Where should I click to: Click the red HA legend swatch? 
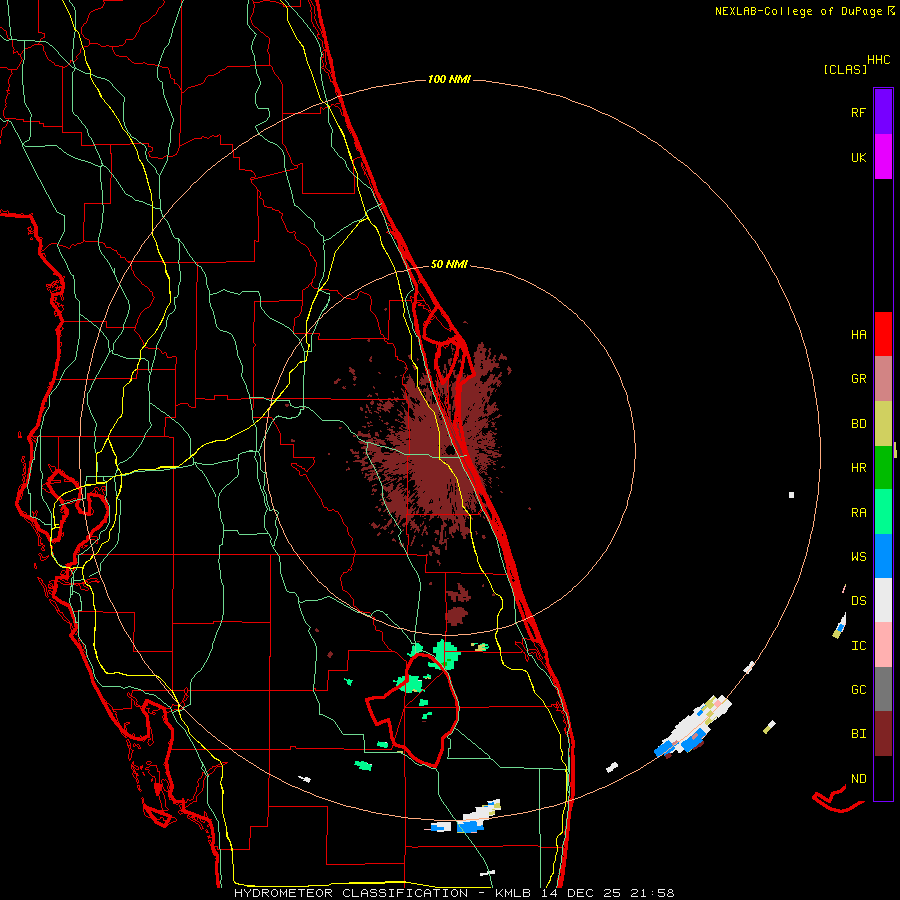[883, 334]
